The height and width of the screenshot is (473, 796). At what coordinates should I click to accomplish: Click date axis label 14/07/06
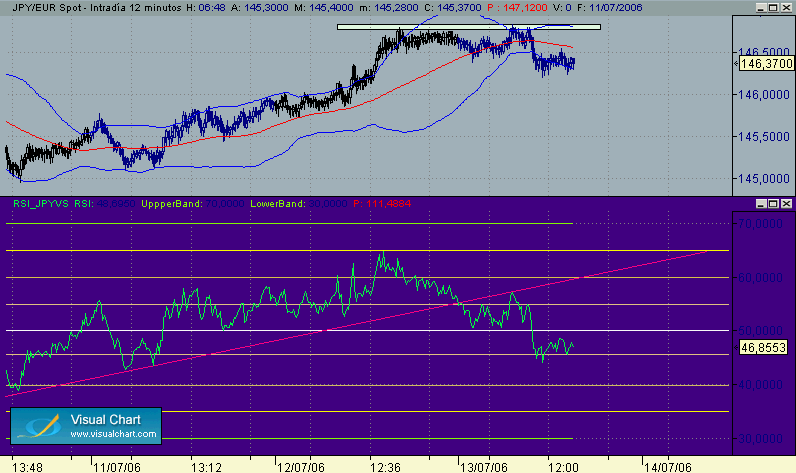[x=668, y=467]
